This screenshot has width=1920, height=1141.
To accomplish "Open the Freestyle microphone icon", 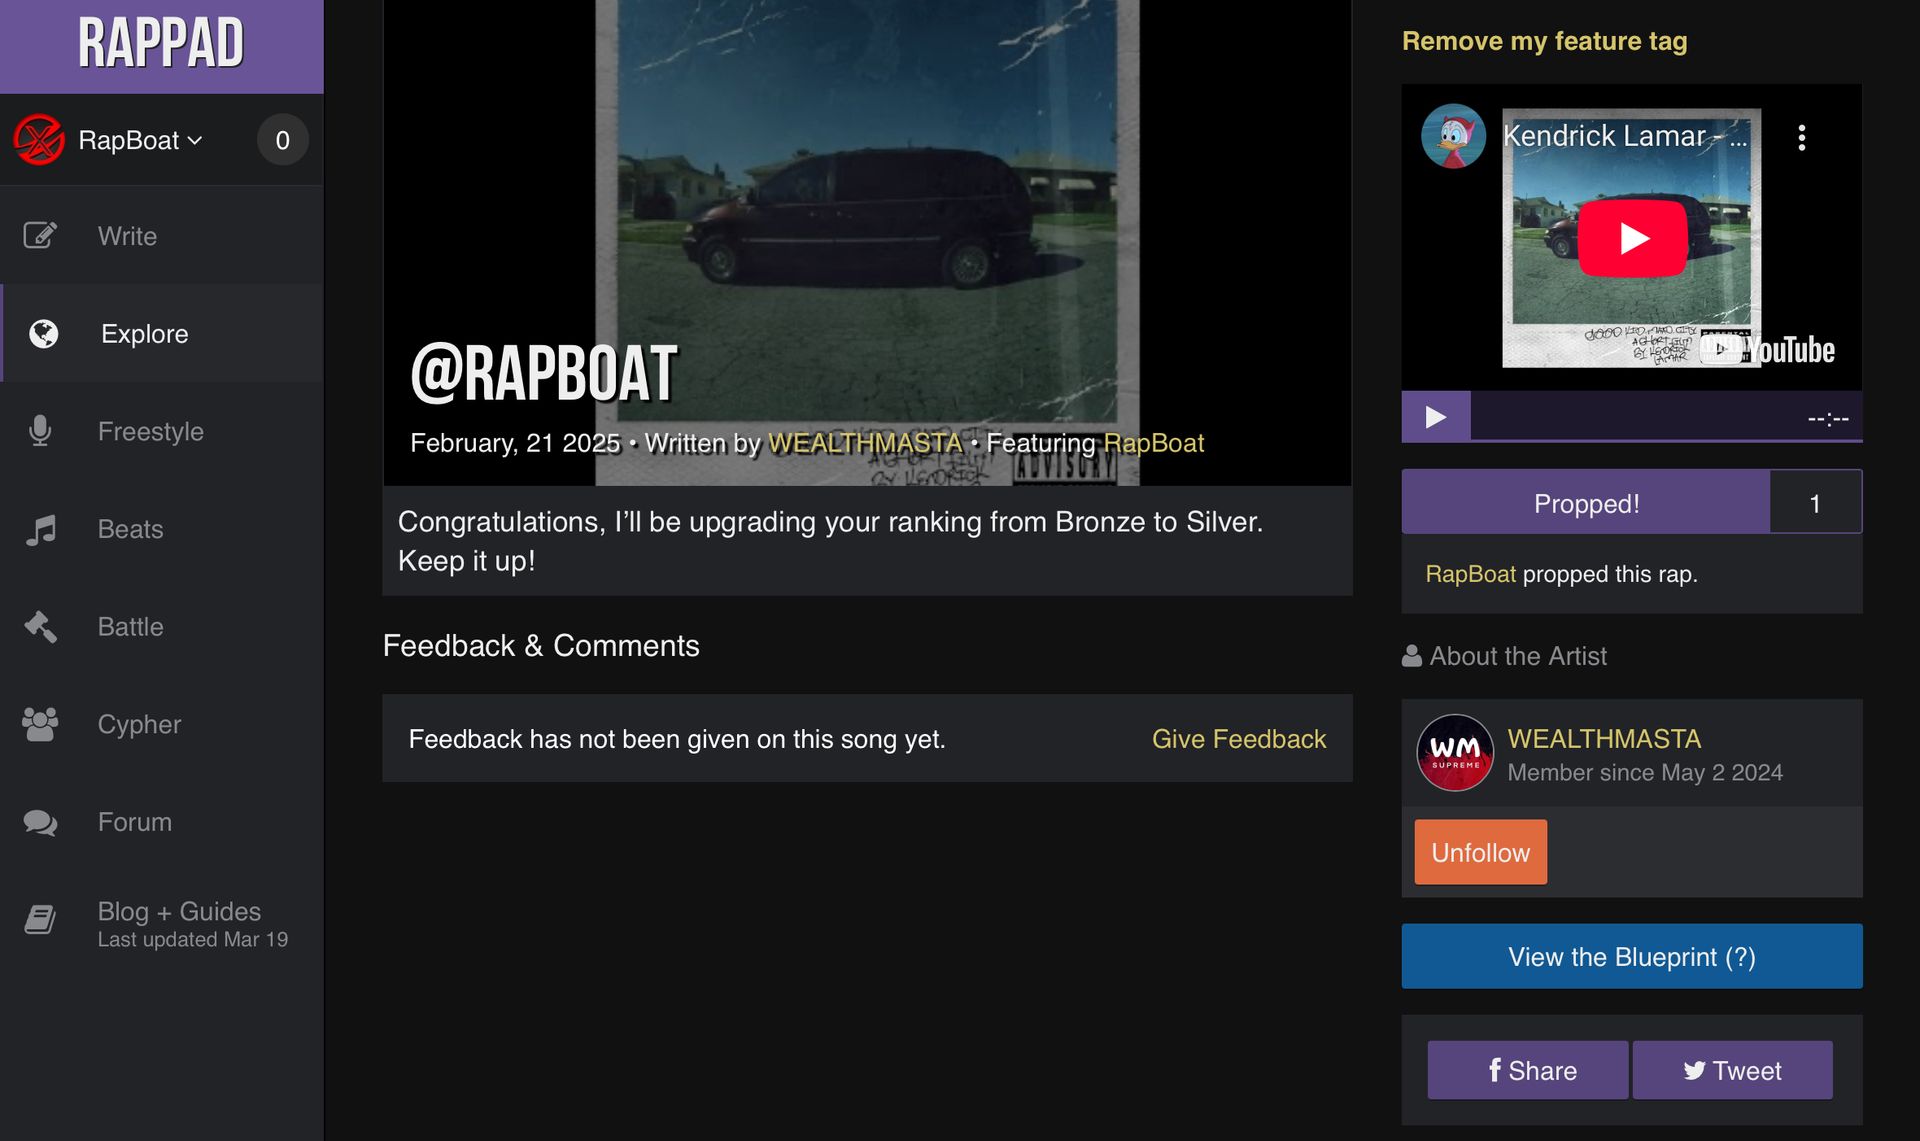I will 40,431.
